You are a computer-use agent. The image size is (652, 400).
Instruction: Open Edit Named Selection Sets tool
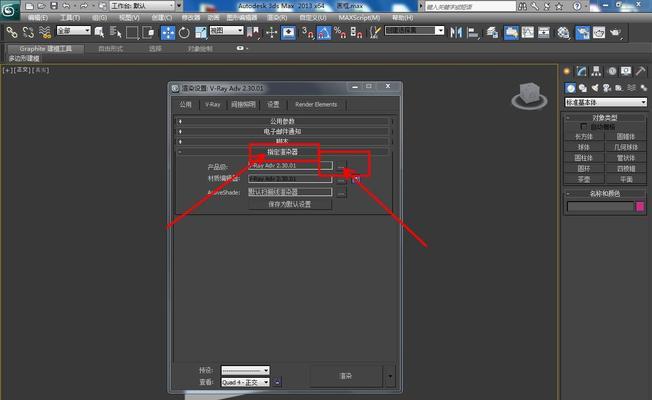375,32
